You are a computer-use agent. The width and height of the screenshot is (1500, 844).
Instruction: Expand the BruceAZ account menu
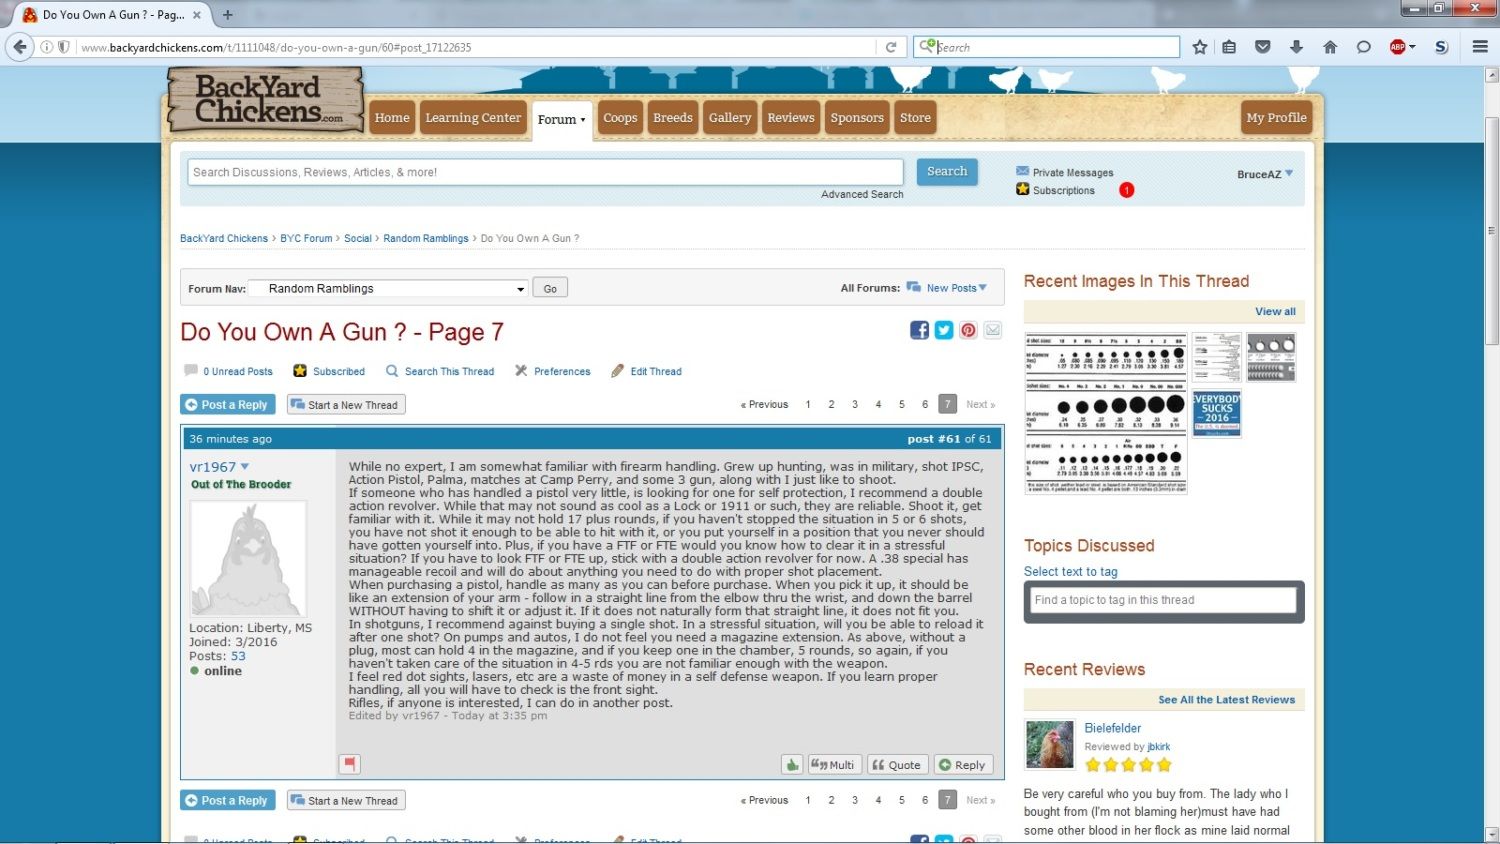tap(1265, 174)
